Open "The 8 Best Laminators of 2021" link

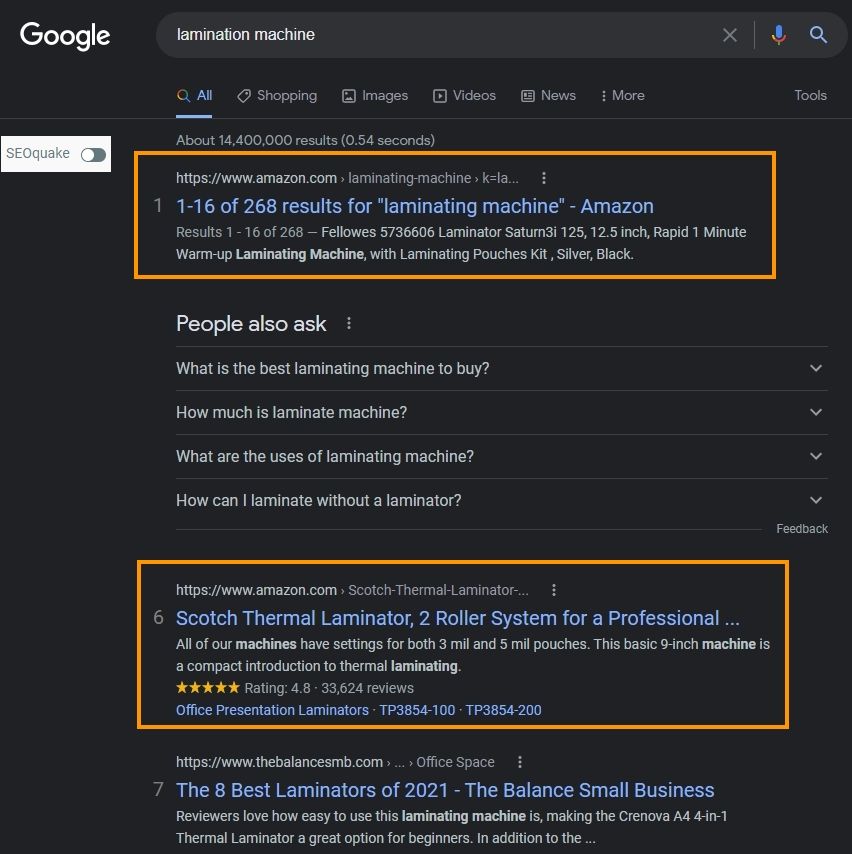tap(445, 790)
